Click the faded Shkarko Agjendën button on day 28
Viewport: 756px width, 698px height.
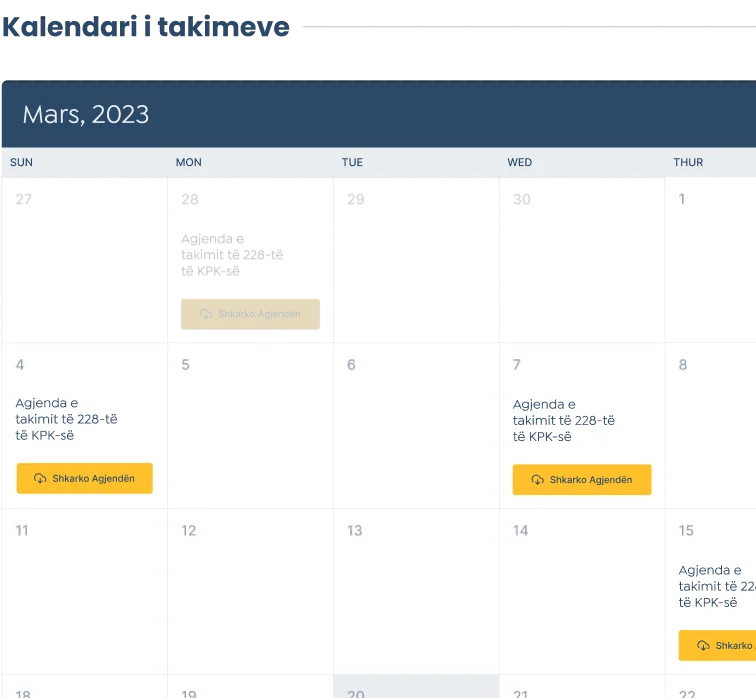point(250,314)
